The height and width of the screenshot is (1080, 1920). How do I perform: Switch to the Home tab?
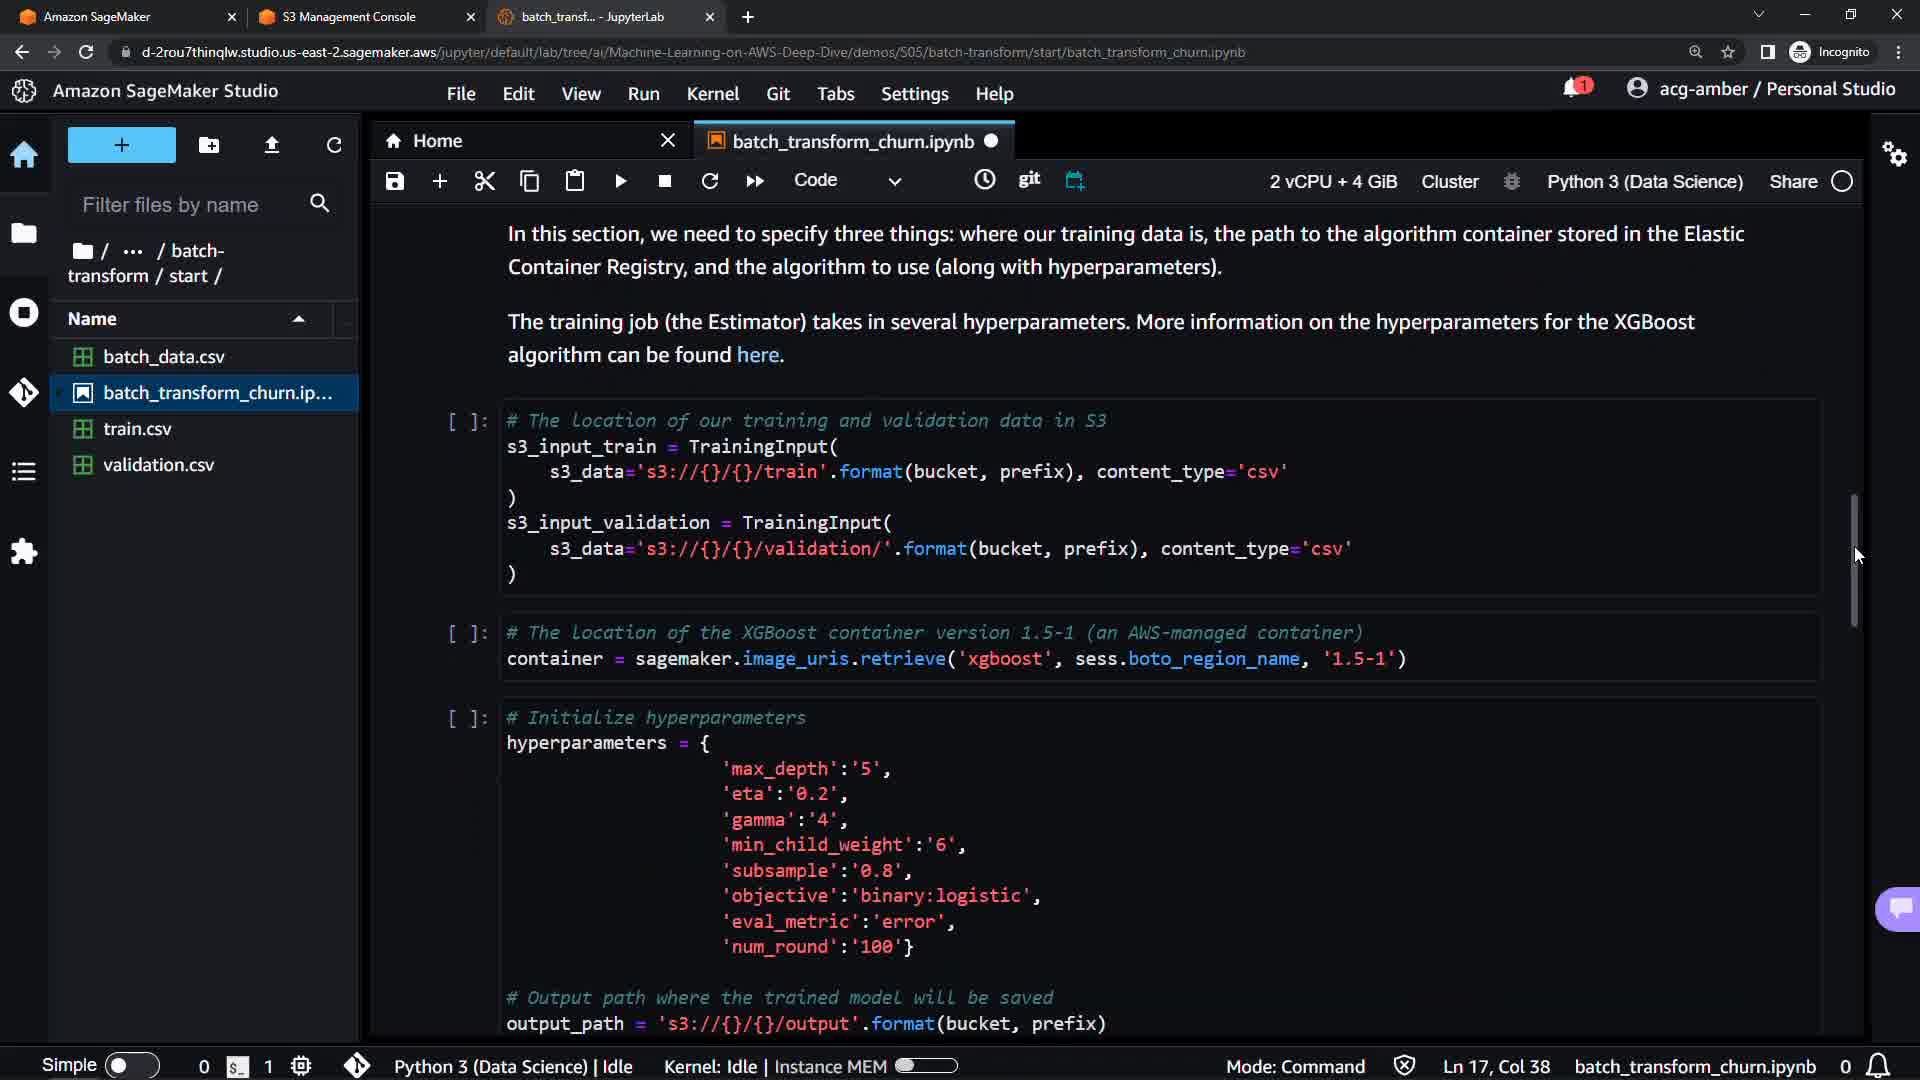(437, 141)
